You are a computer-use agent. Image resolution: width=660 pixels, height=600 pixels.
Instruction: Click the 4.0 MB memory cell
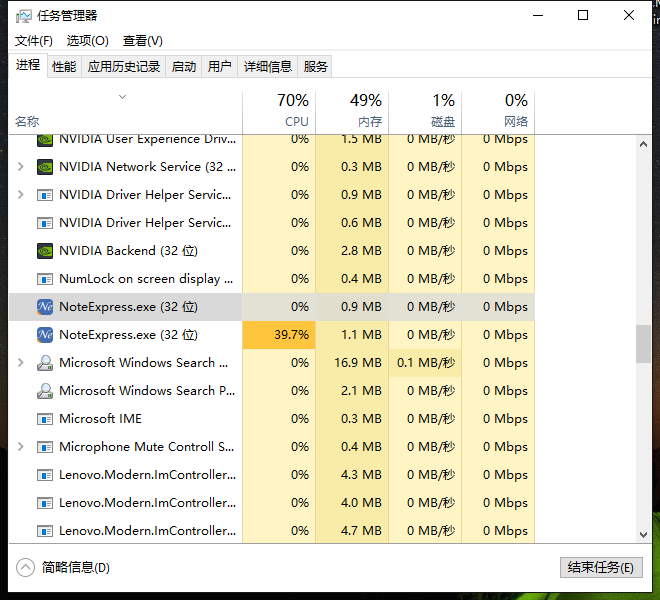pyautogui.click(x=352, y=503)
